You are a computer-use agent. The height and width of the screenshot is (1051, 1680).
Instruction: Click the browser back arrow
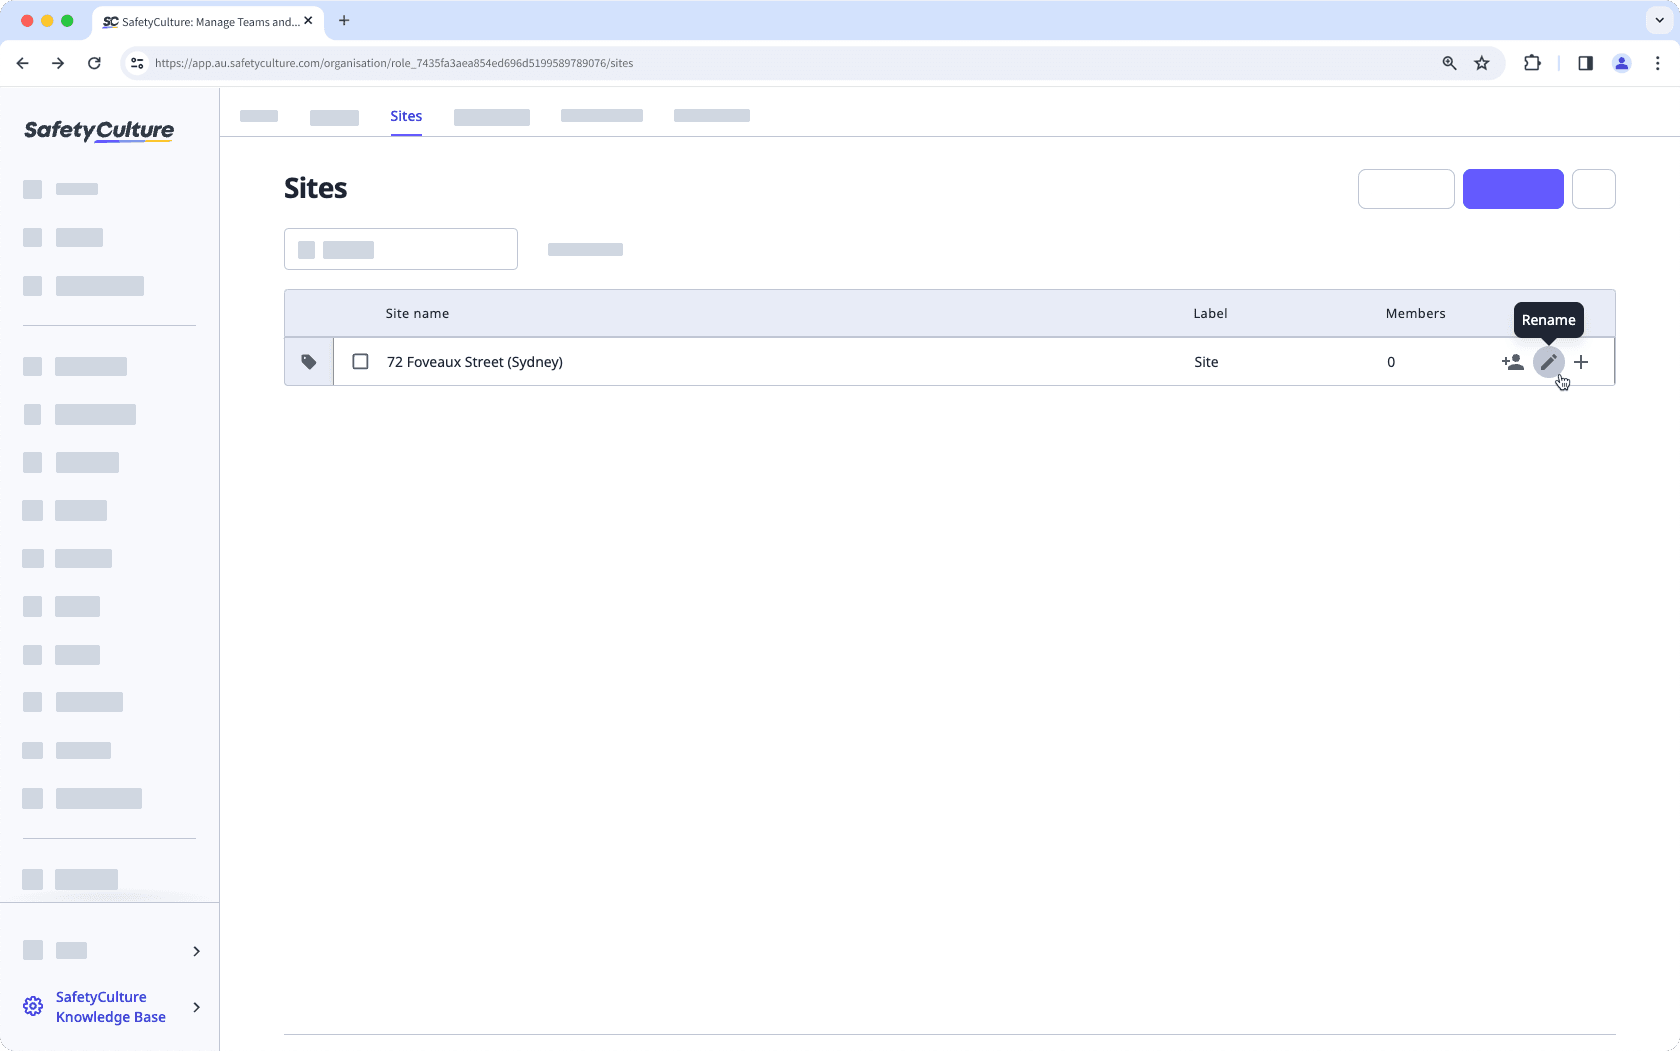[x=22, y=63]
